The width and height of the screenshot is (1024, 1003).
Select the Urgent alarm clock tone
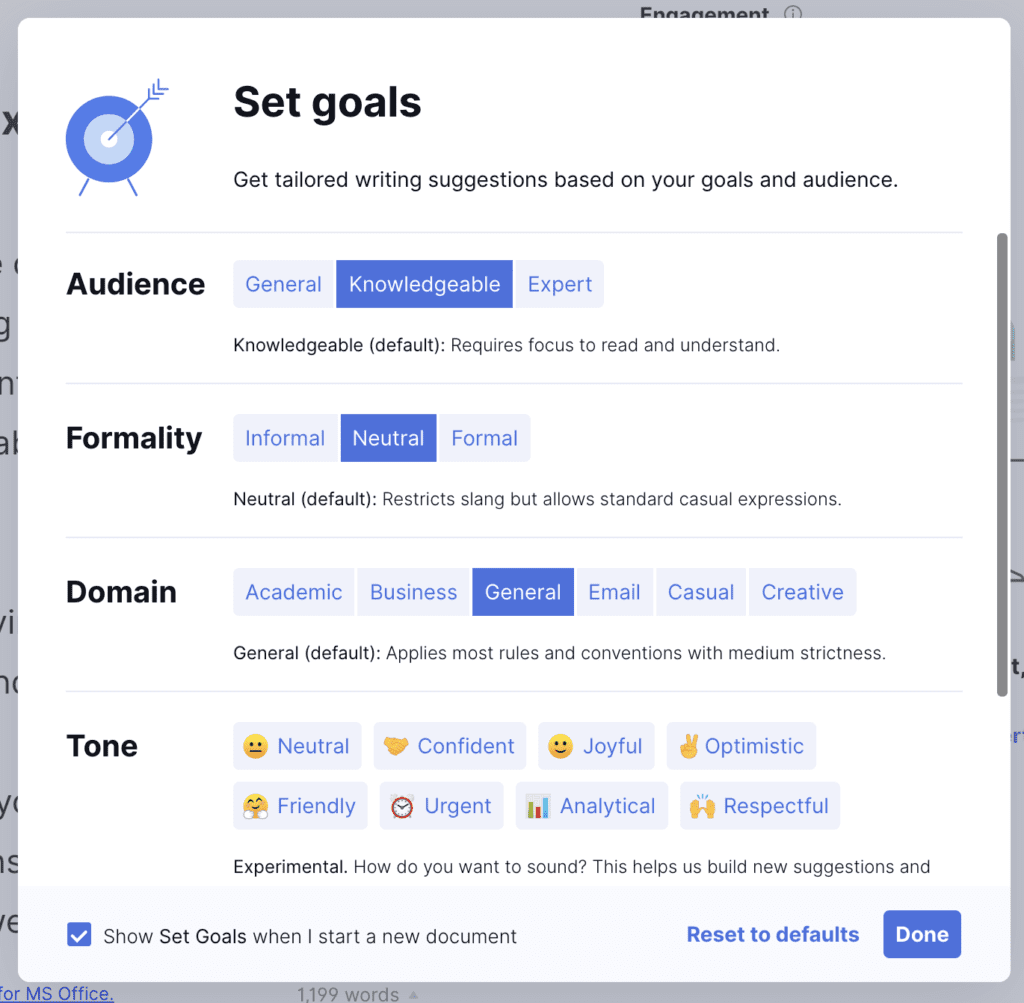coord(441,806)
